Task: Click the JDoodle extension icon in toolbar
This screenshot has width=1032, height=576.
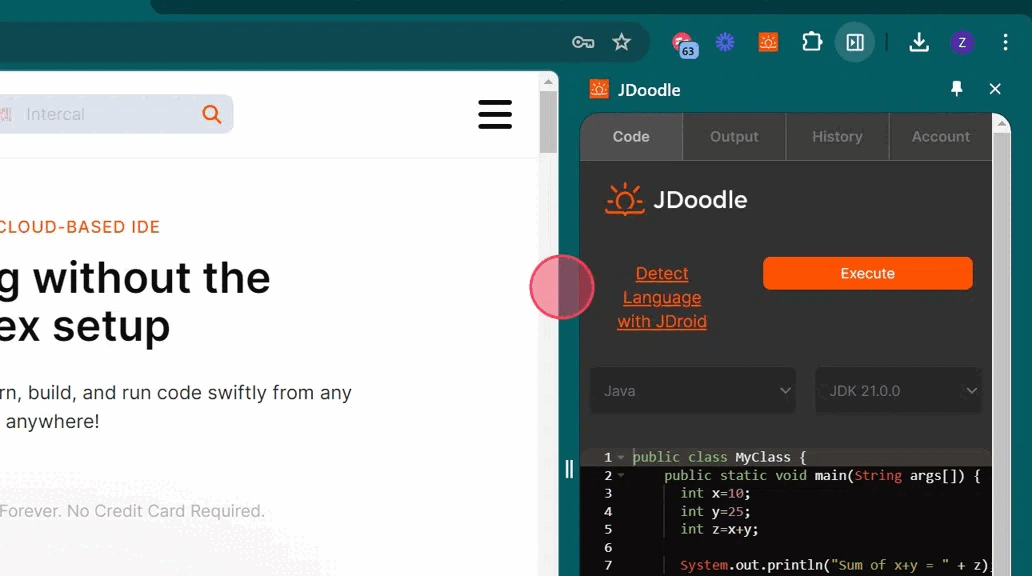Action: [768, 42]
